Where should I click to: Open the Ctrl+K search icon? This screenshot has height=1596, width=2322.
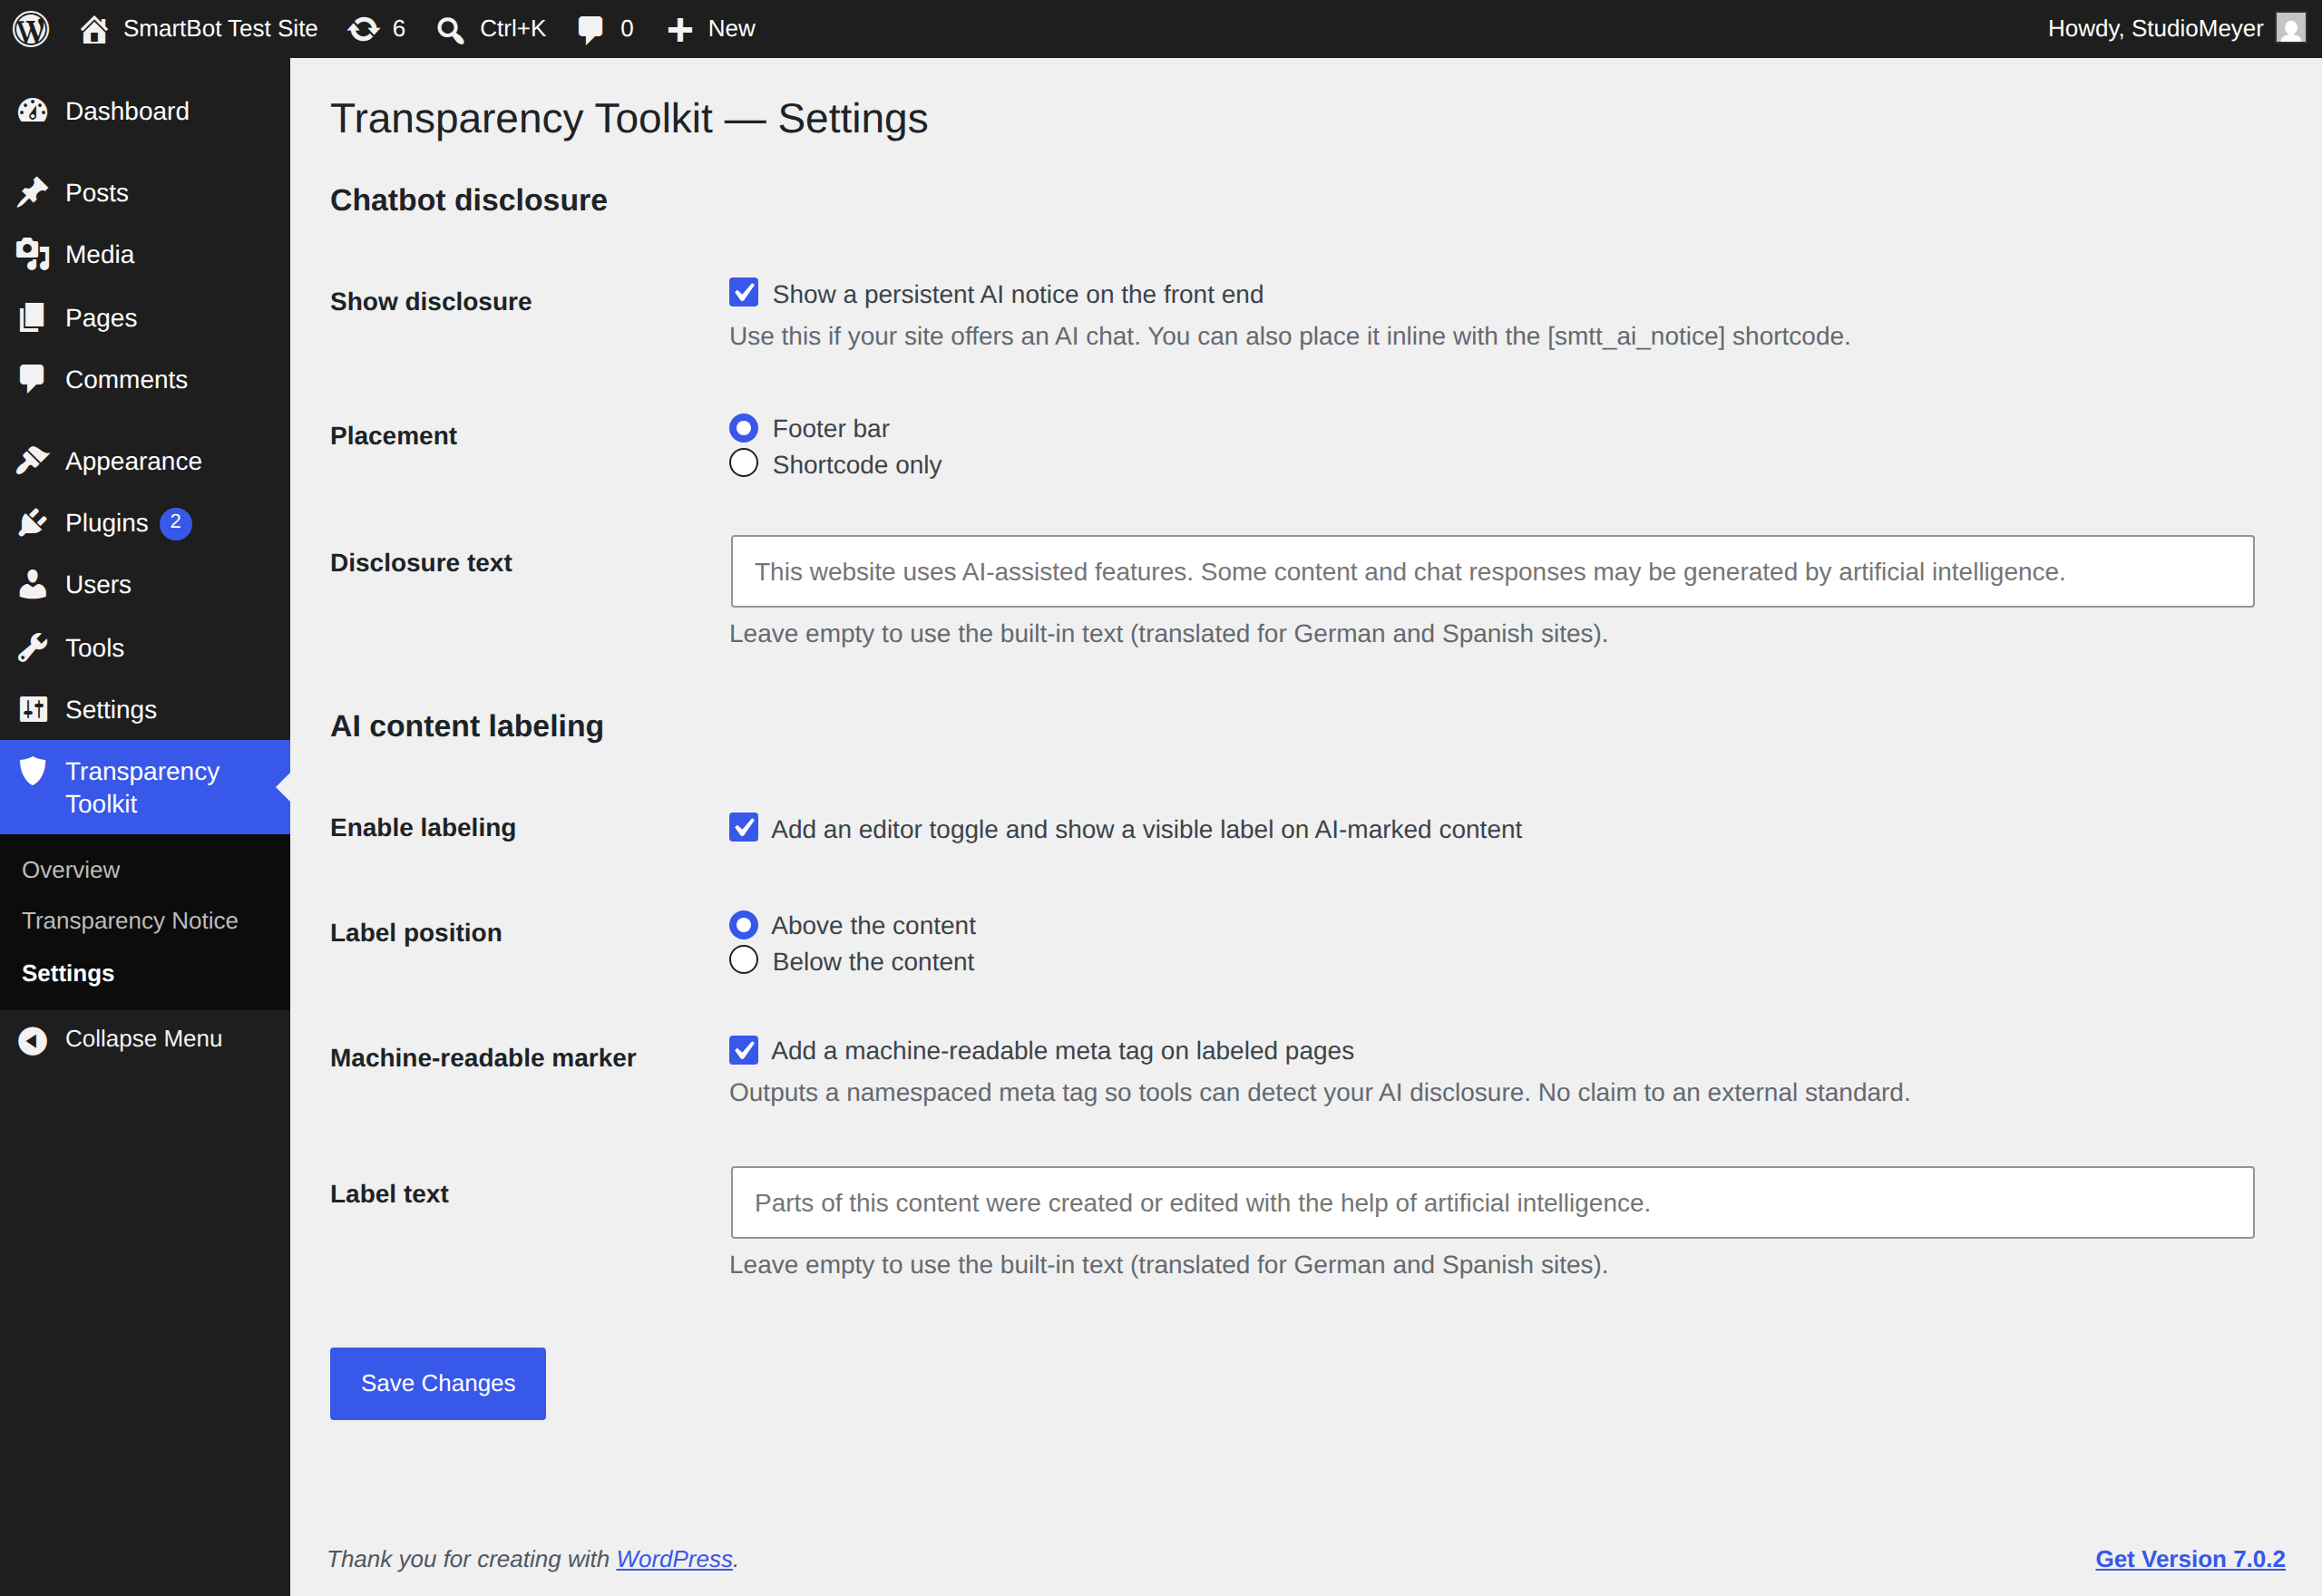click(x=451, y=30)
